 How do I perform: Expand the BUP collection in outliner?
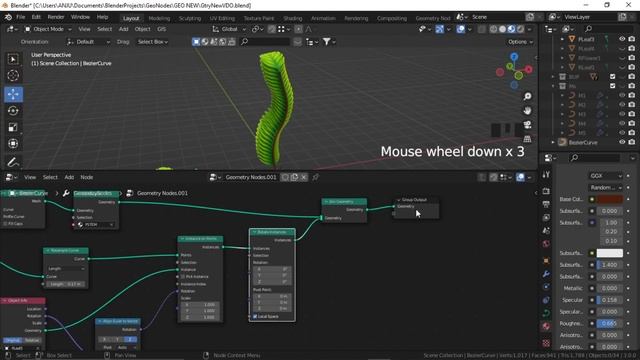(553, 76)
